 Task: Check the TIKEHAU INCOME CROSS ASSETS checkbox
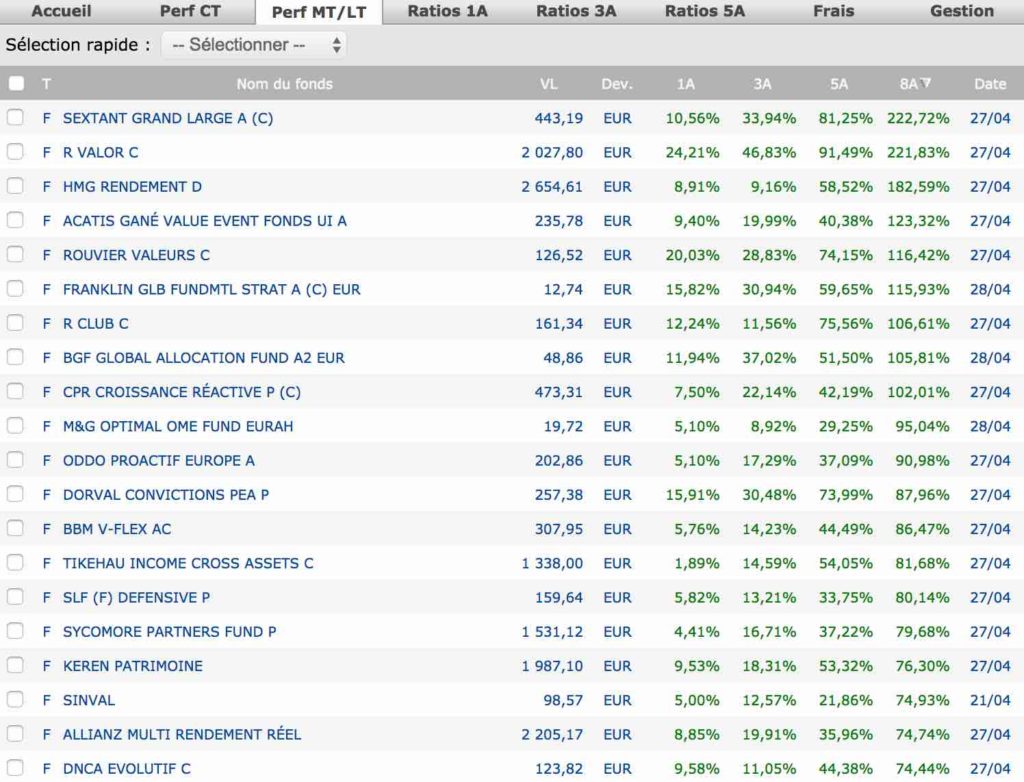(15, 562)
